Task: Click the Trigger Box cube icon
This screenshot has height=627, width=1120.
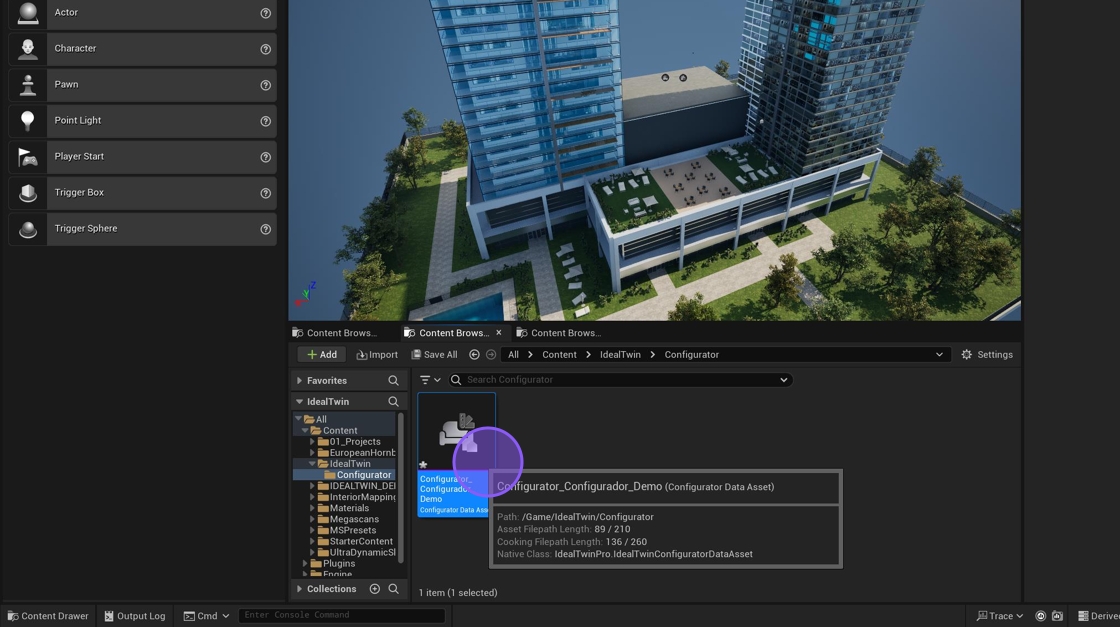Action: pos(28,193)
